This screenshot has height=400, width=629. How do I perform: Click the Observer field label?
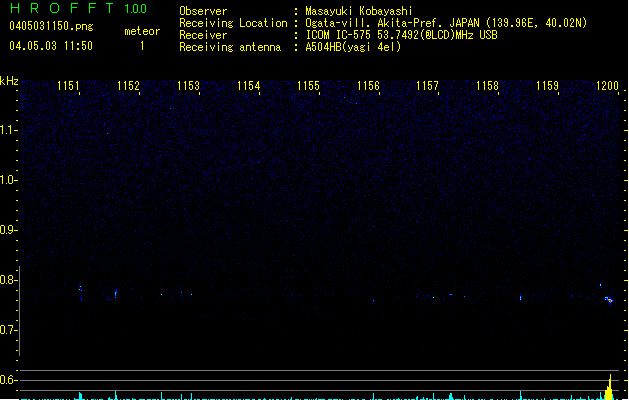coord(203,11)
